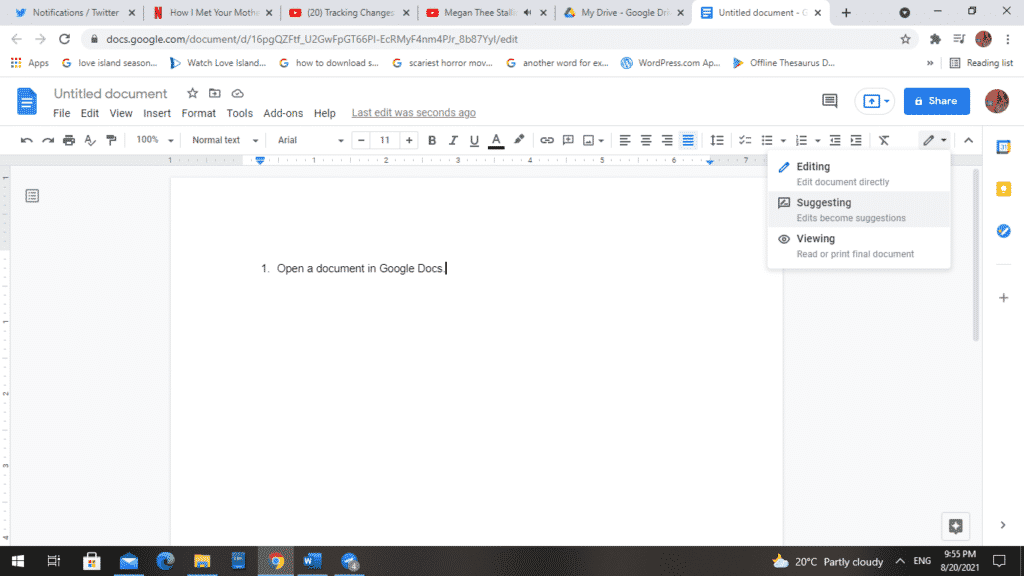Screen dimensions: 1024x576
Task: Open the 'Last edit was seconds ago' link
Action: pyautogui.click(x=413, y=113)
